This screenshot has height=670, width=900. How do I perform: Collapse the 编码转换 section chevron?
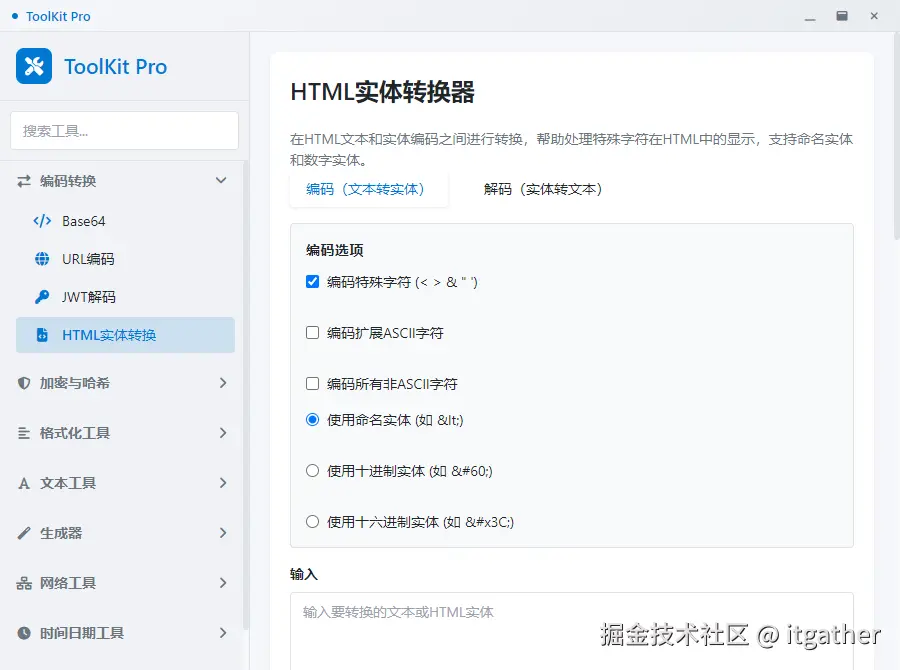coord(221,180)
